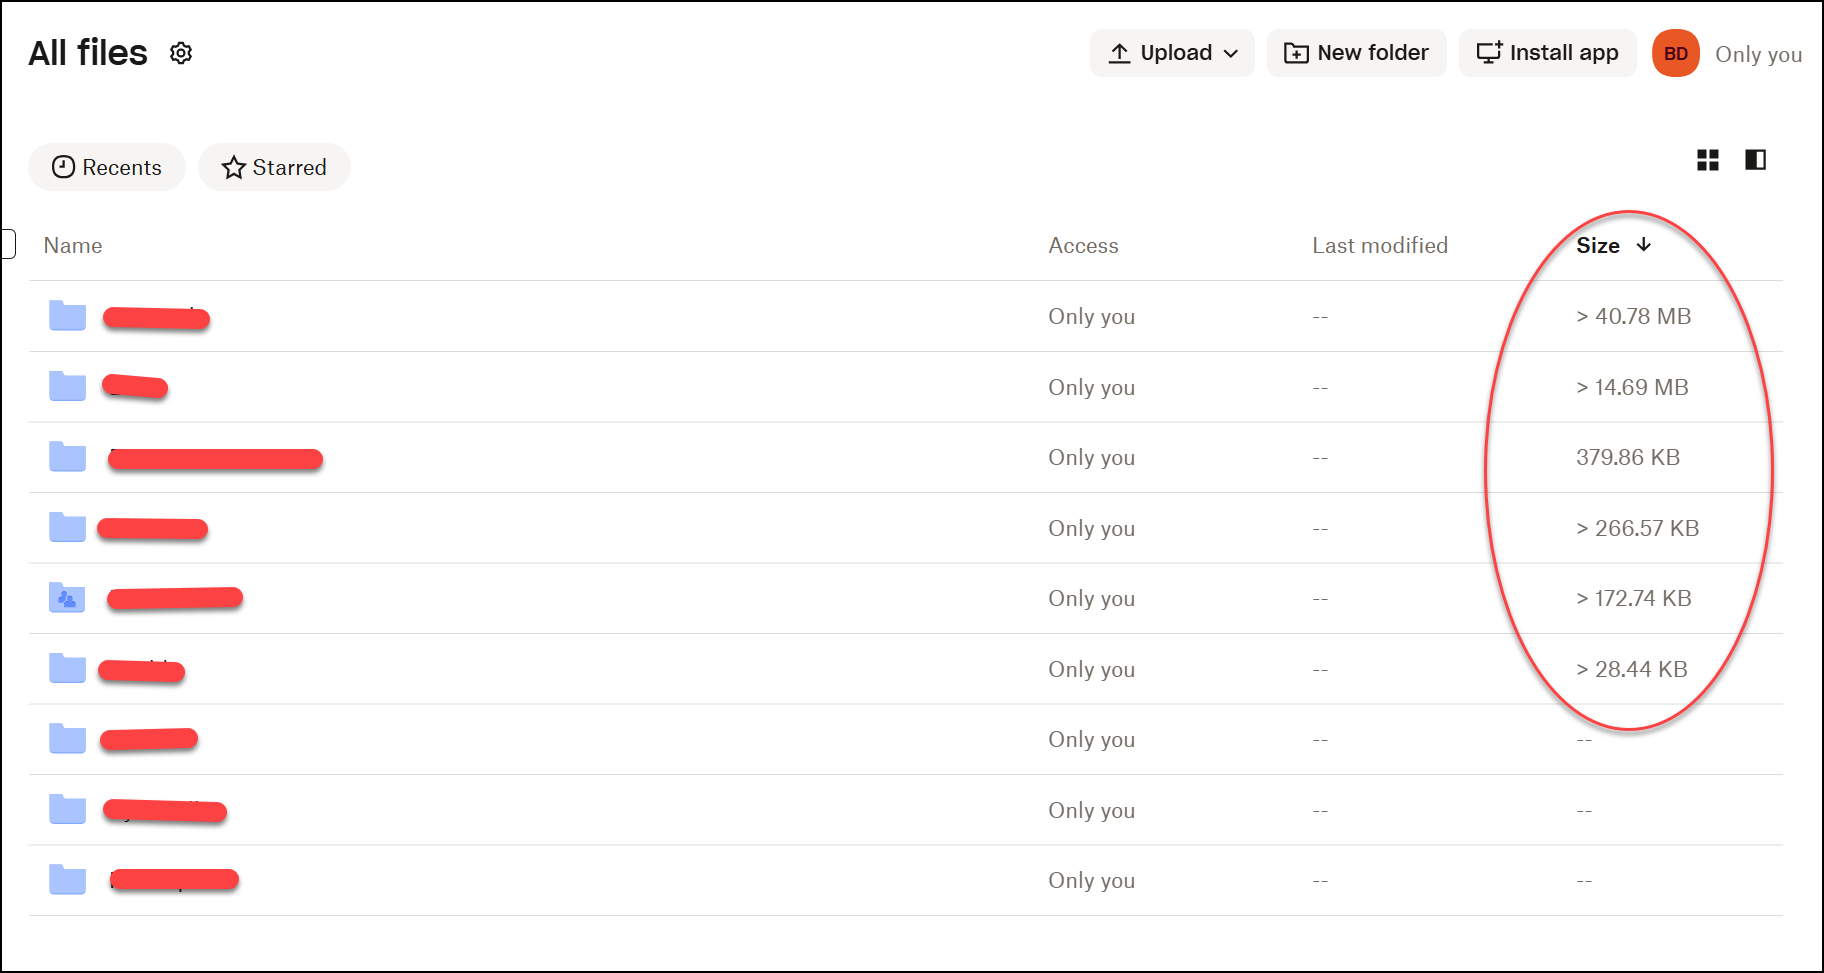Reverse the Size sort arrow
Viewport: 1824px width, 973px height.
(x=1643, y=245)
